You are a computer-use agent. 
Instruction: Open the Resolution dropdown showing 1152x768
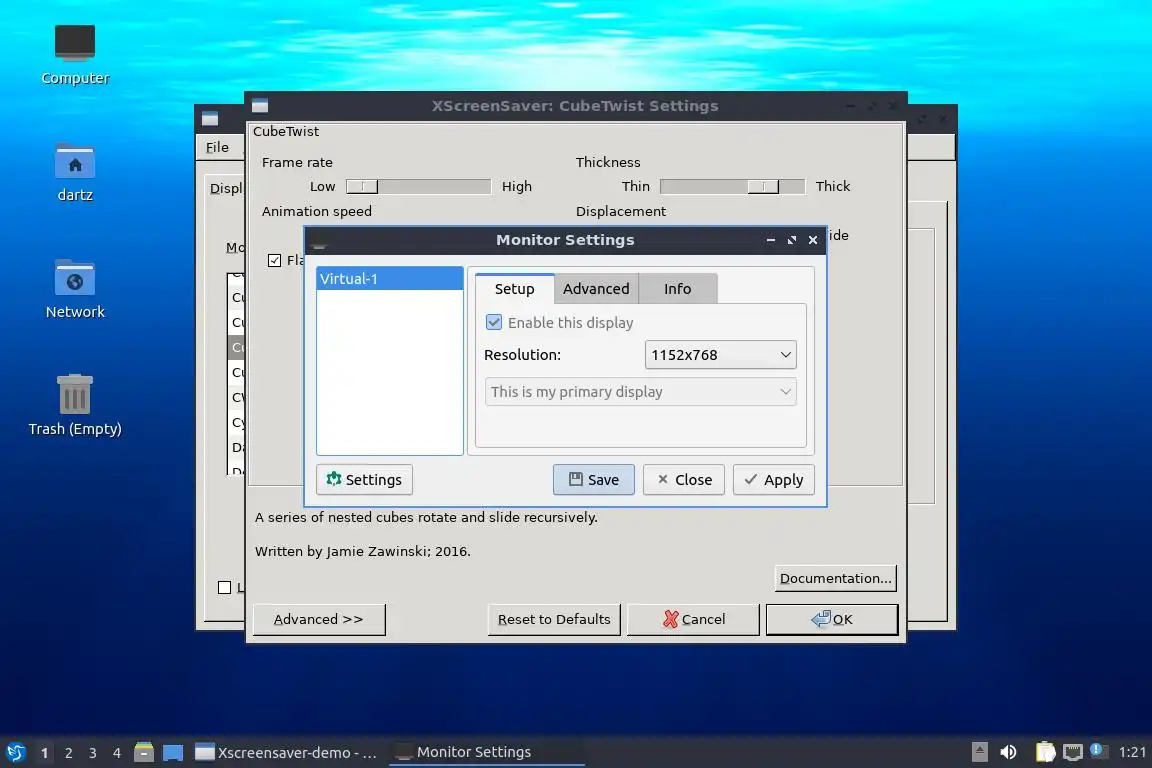(720, 355)
